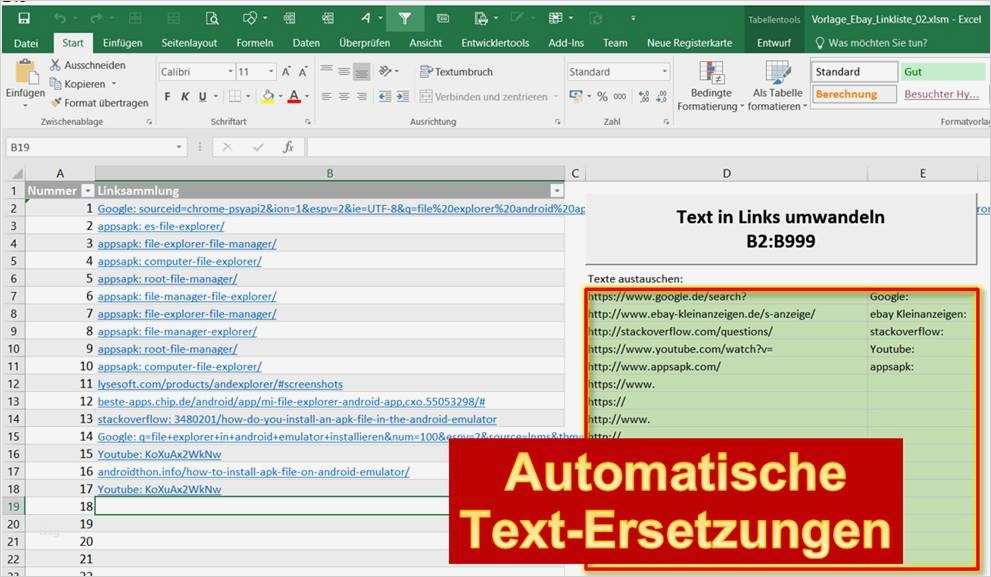Toggle bold formatting with the F button

167,97
